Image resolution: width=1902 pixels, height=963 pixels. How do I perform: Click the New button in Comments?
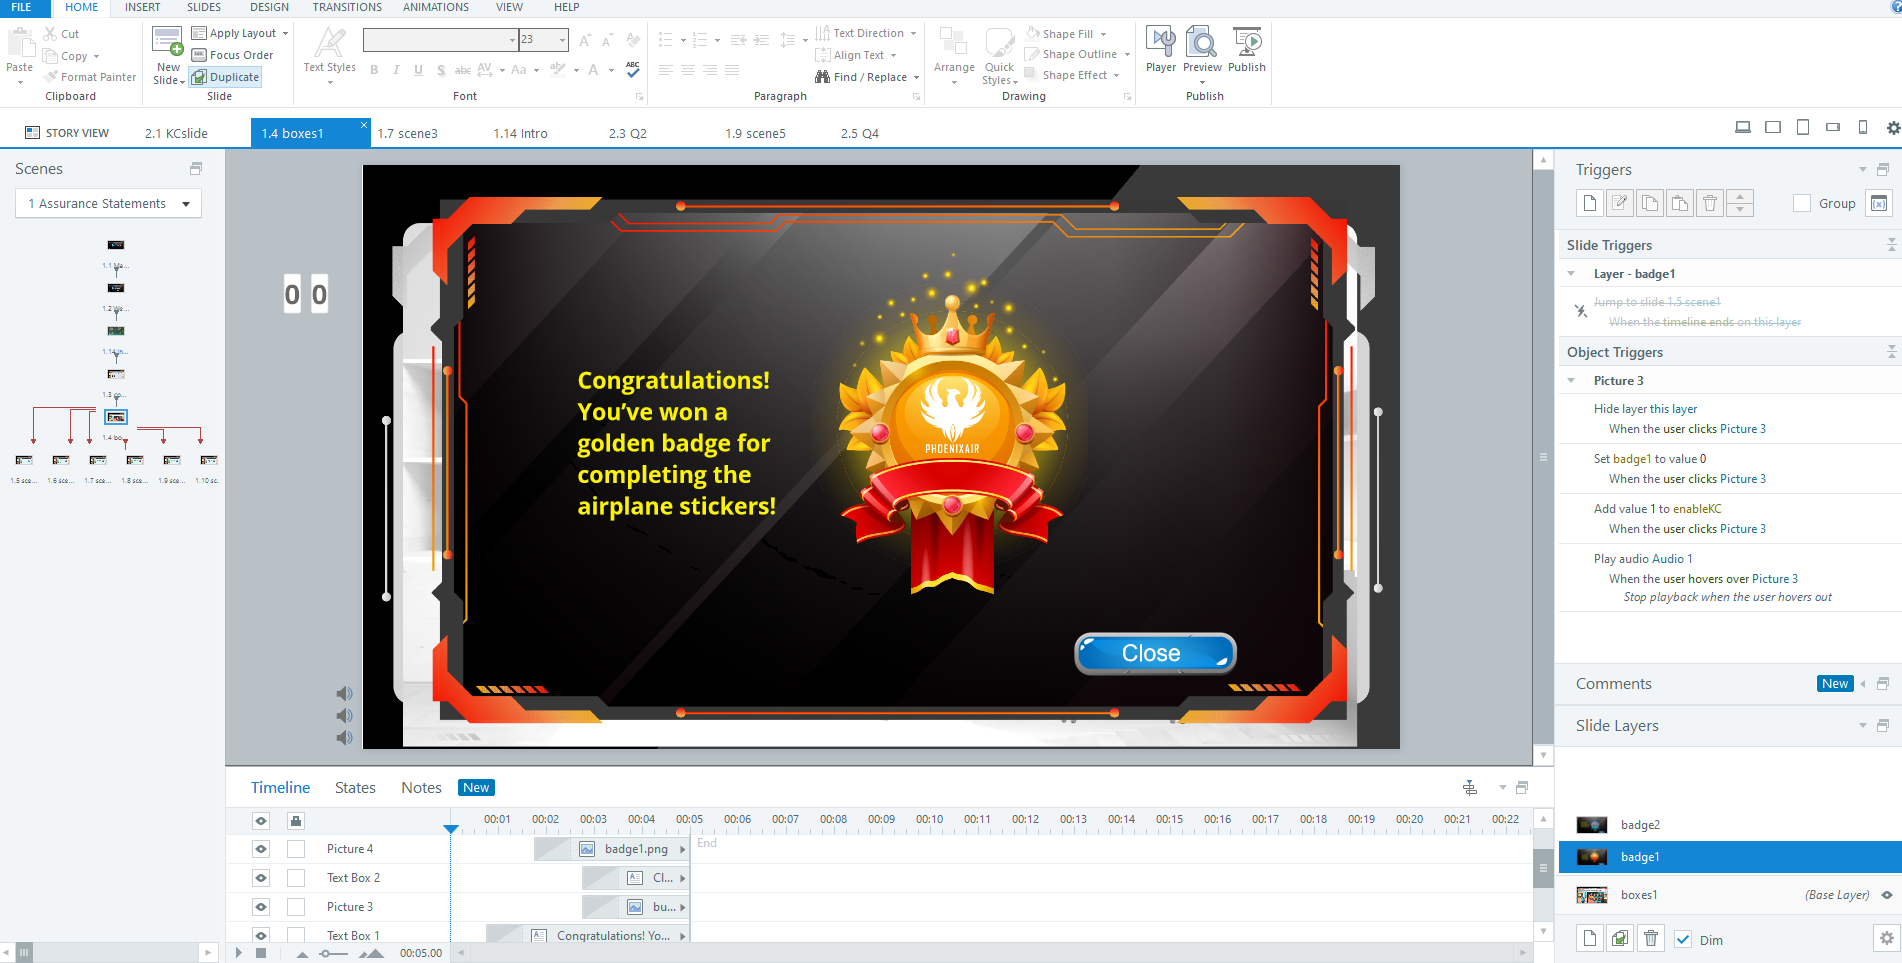[1835, 684]
